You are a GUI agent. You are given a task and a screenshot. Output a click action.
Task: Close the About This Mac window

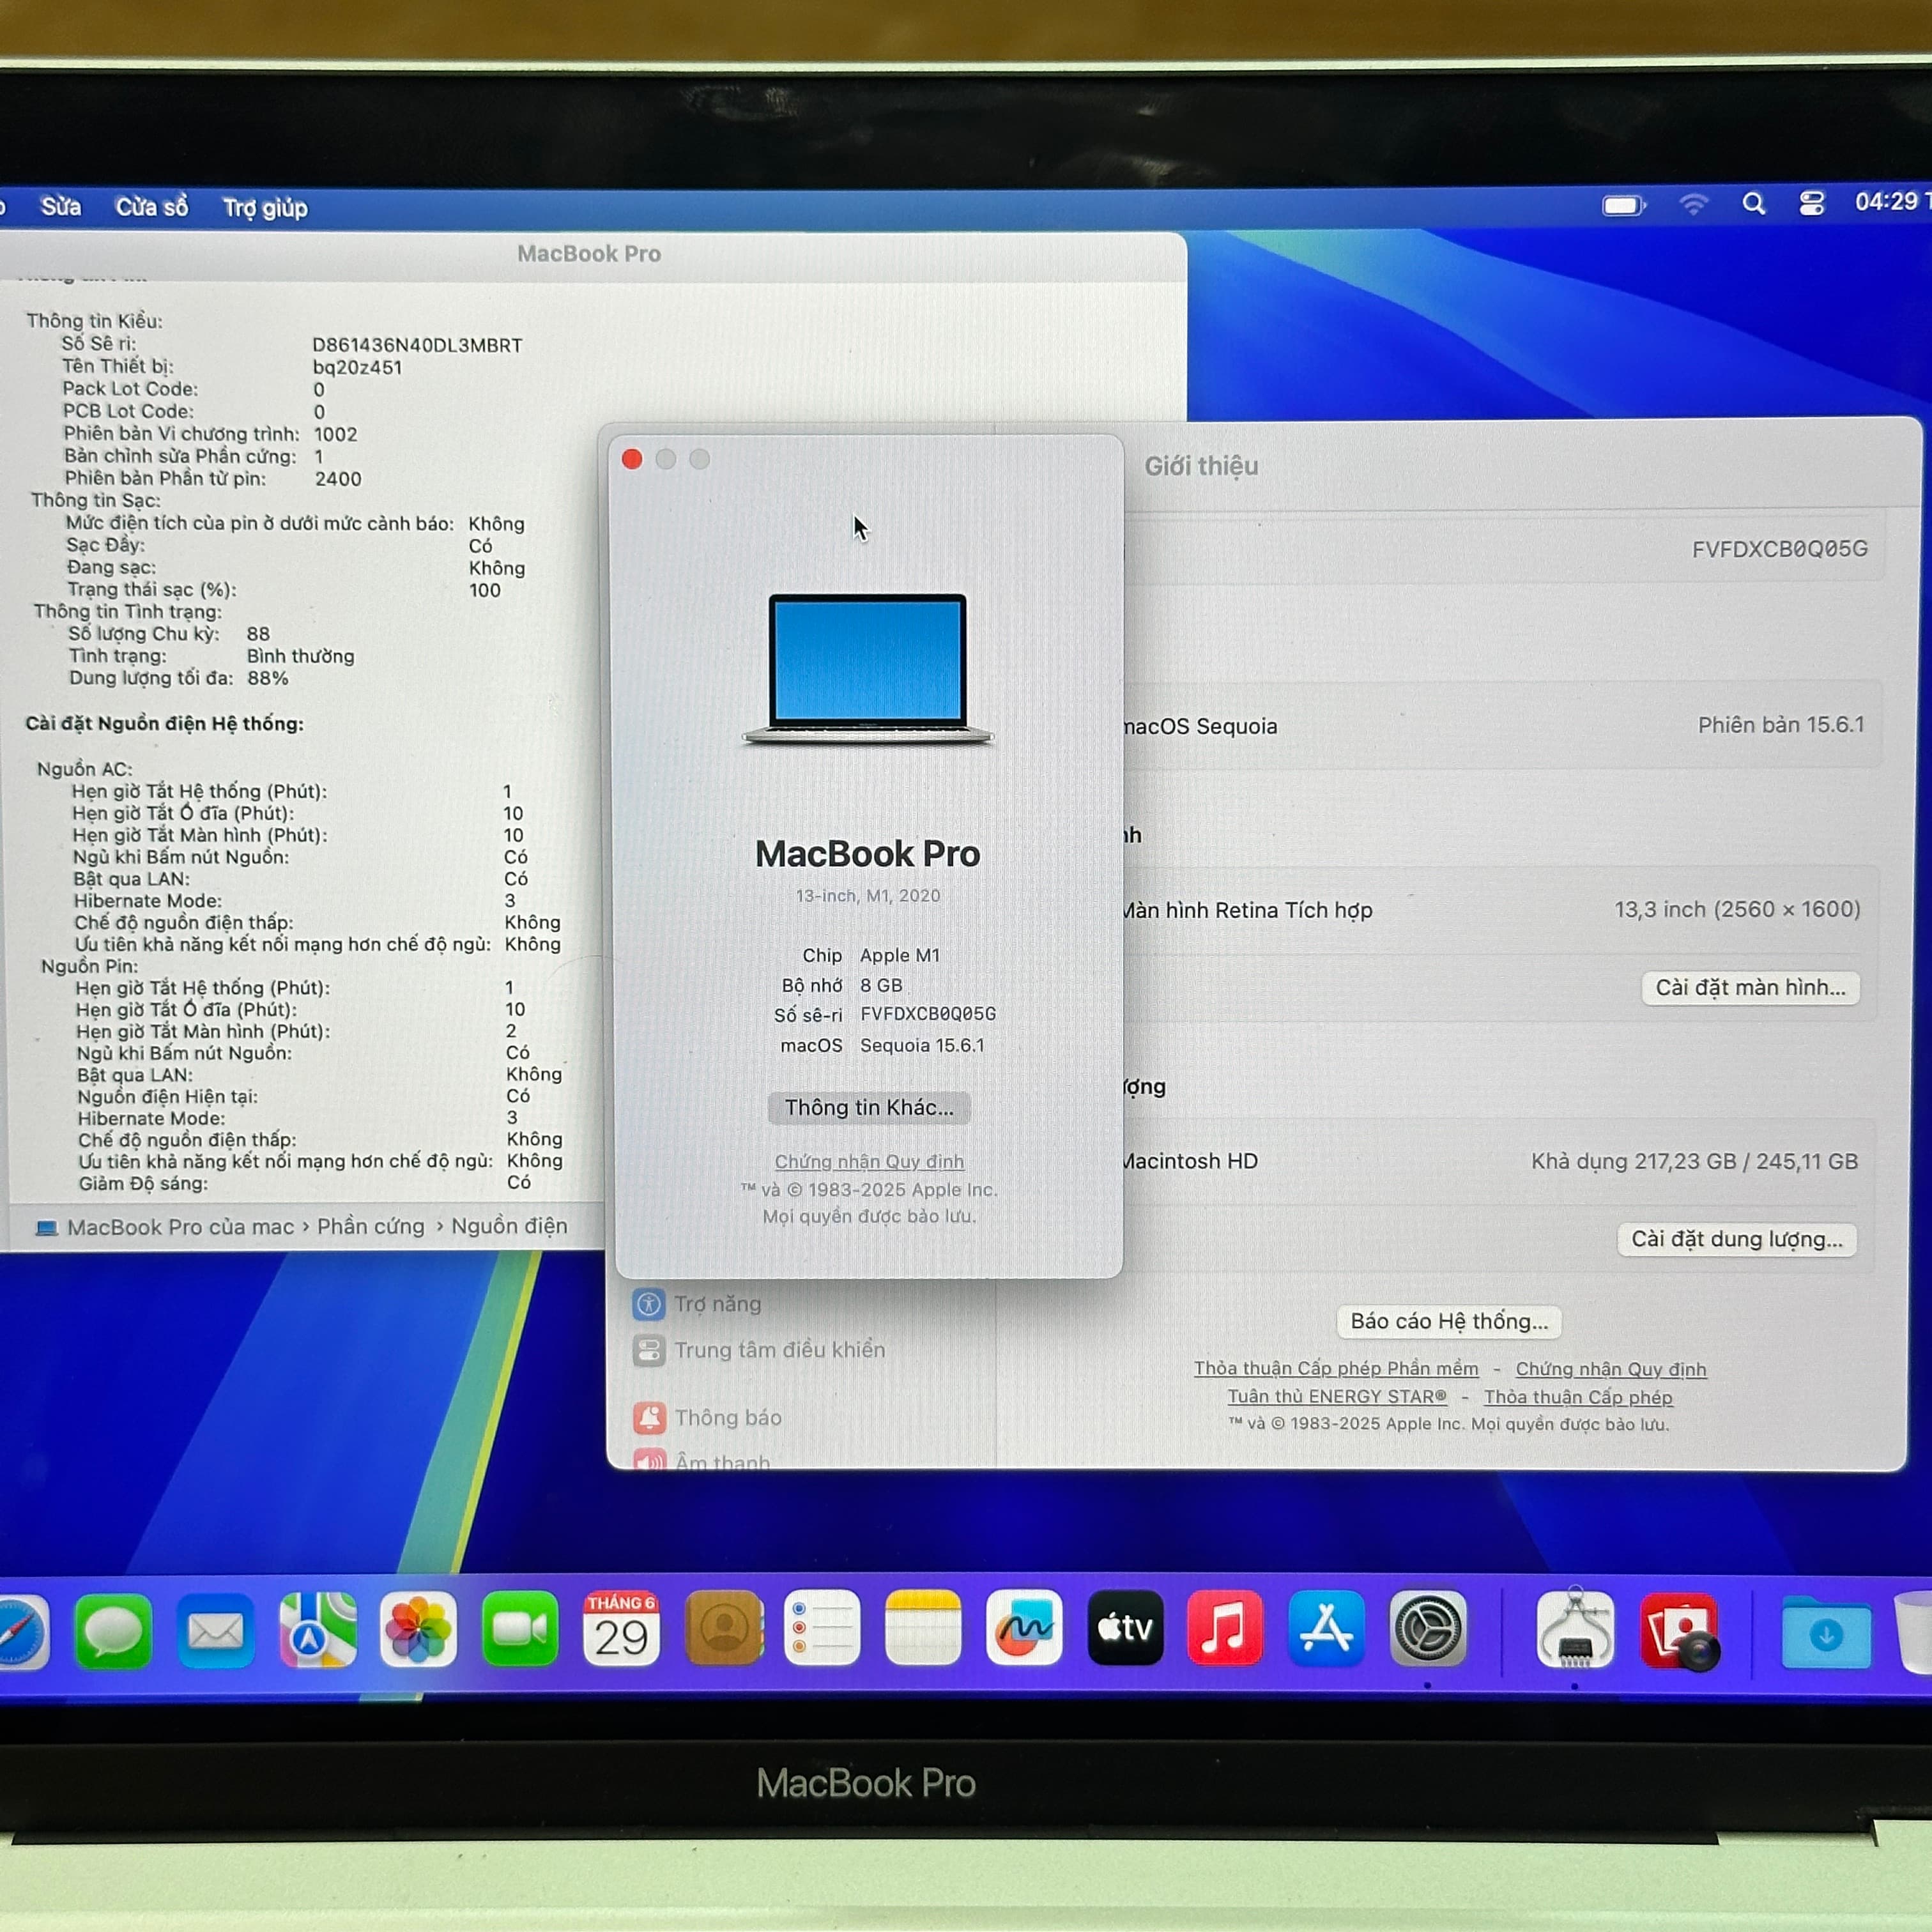point(632,459)
